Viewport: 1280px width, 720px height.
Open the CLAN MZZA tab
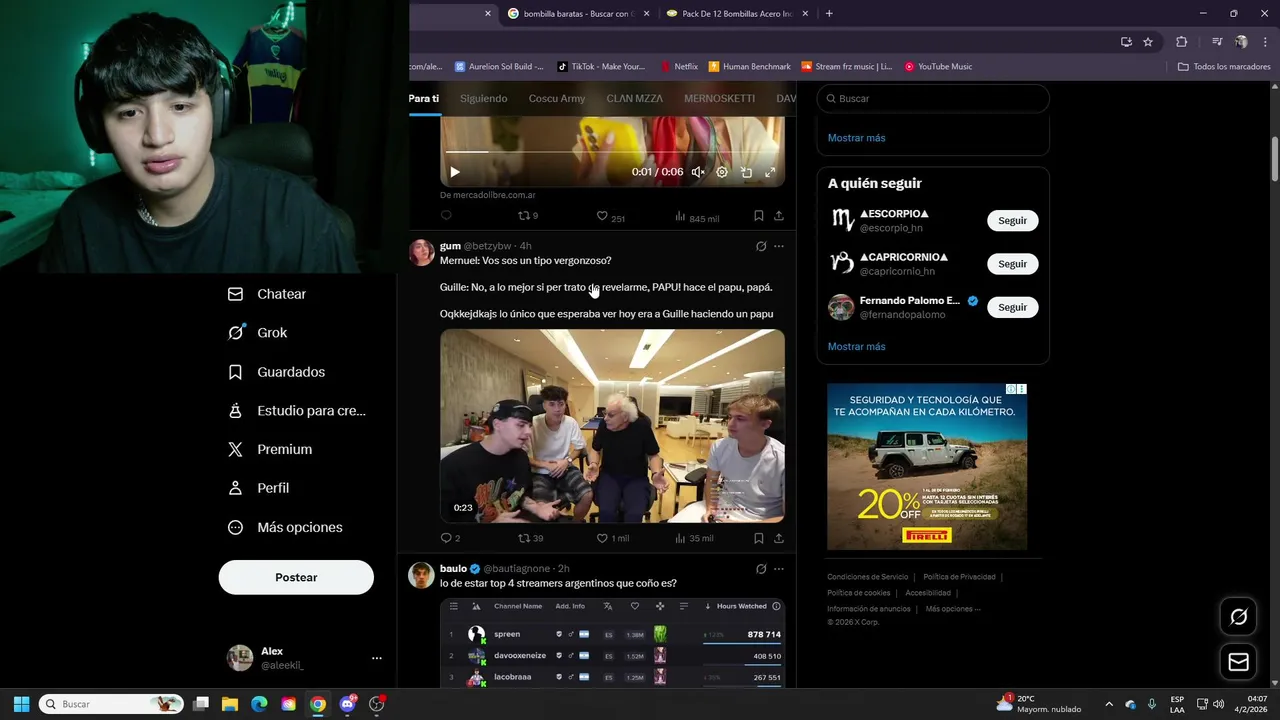[634, 99]
